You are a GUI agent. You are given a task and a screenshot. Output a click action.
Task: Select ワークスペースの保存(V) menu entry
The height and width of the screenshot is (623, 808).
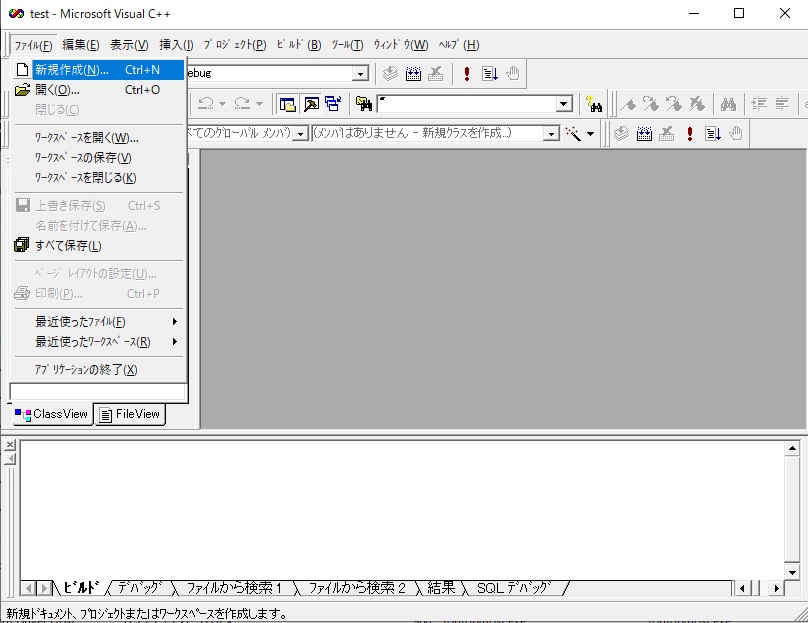[x=98, y=158]
